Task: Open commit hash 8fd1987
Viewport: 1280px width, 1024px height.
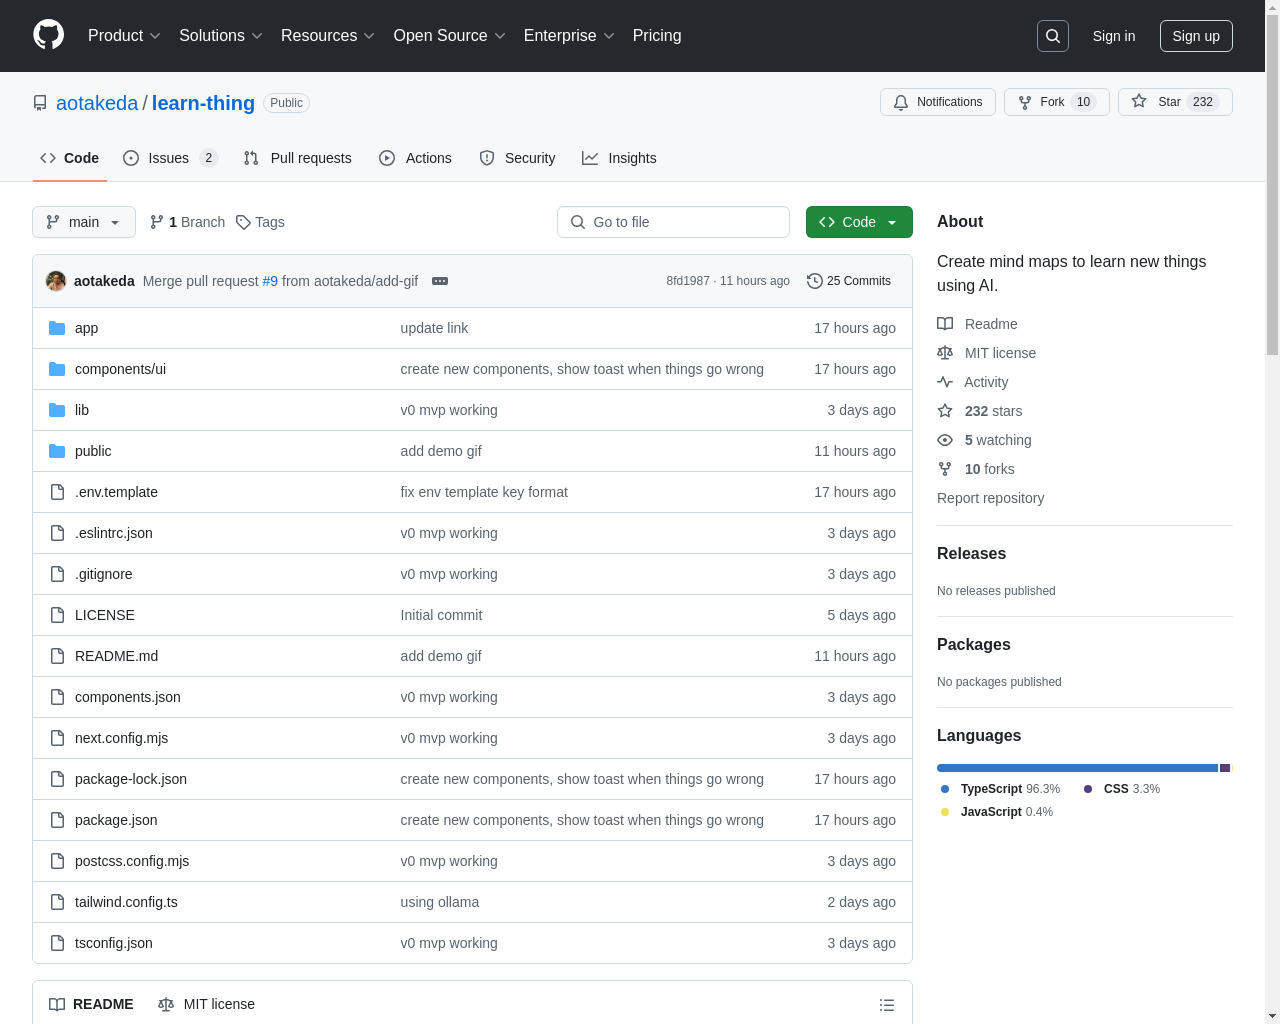Action: click(688, 281)
